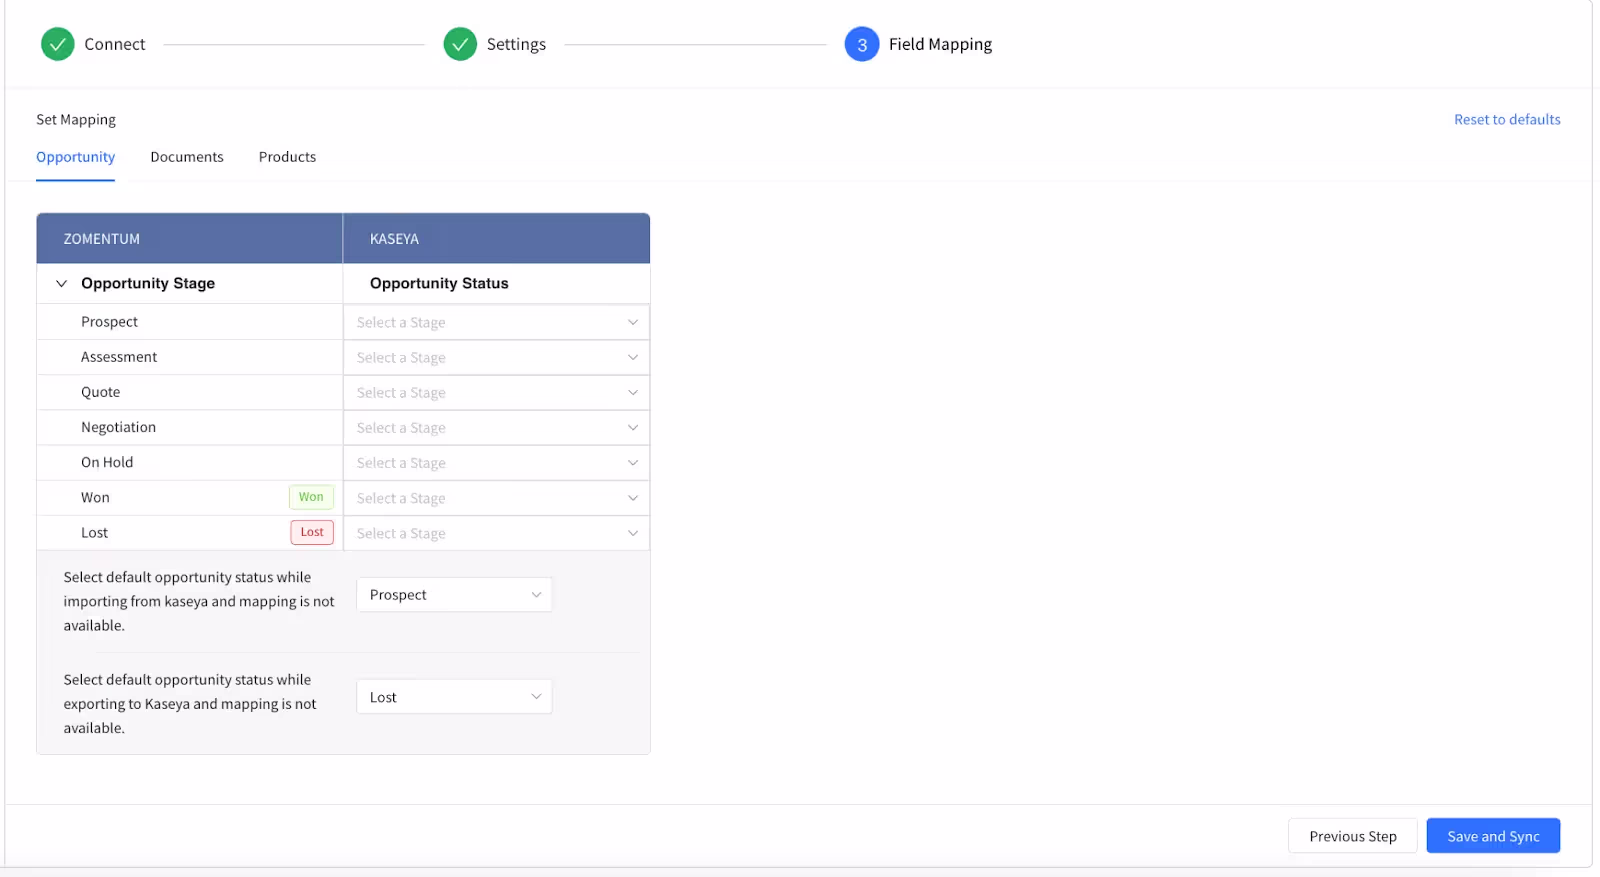The image size is (1600, 877).
Task: Select the Quote stage row label
Action: tap(100, 392)
